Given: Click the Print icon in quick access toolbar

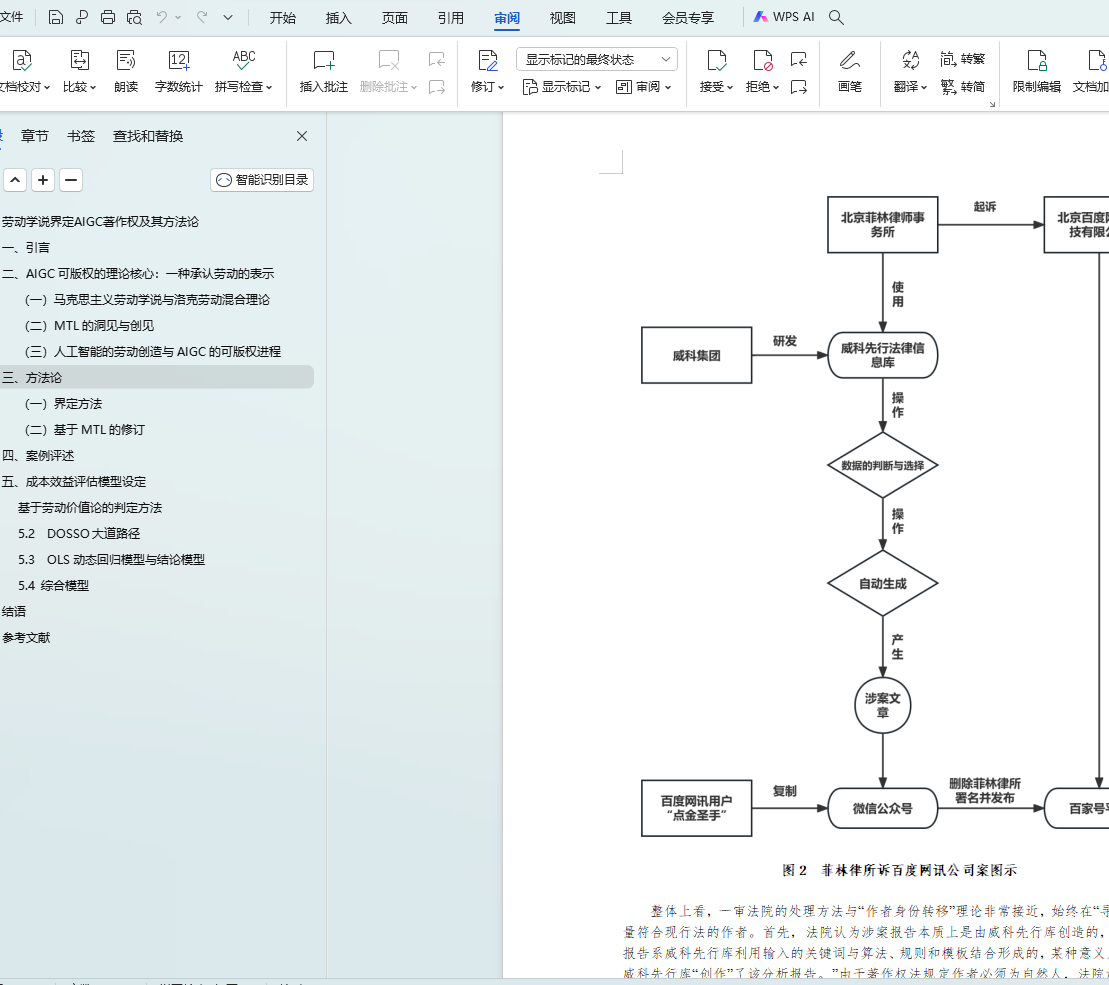Looking at the screenshot, I should coord(108,18).
